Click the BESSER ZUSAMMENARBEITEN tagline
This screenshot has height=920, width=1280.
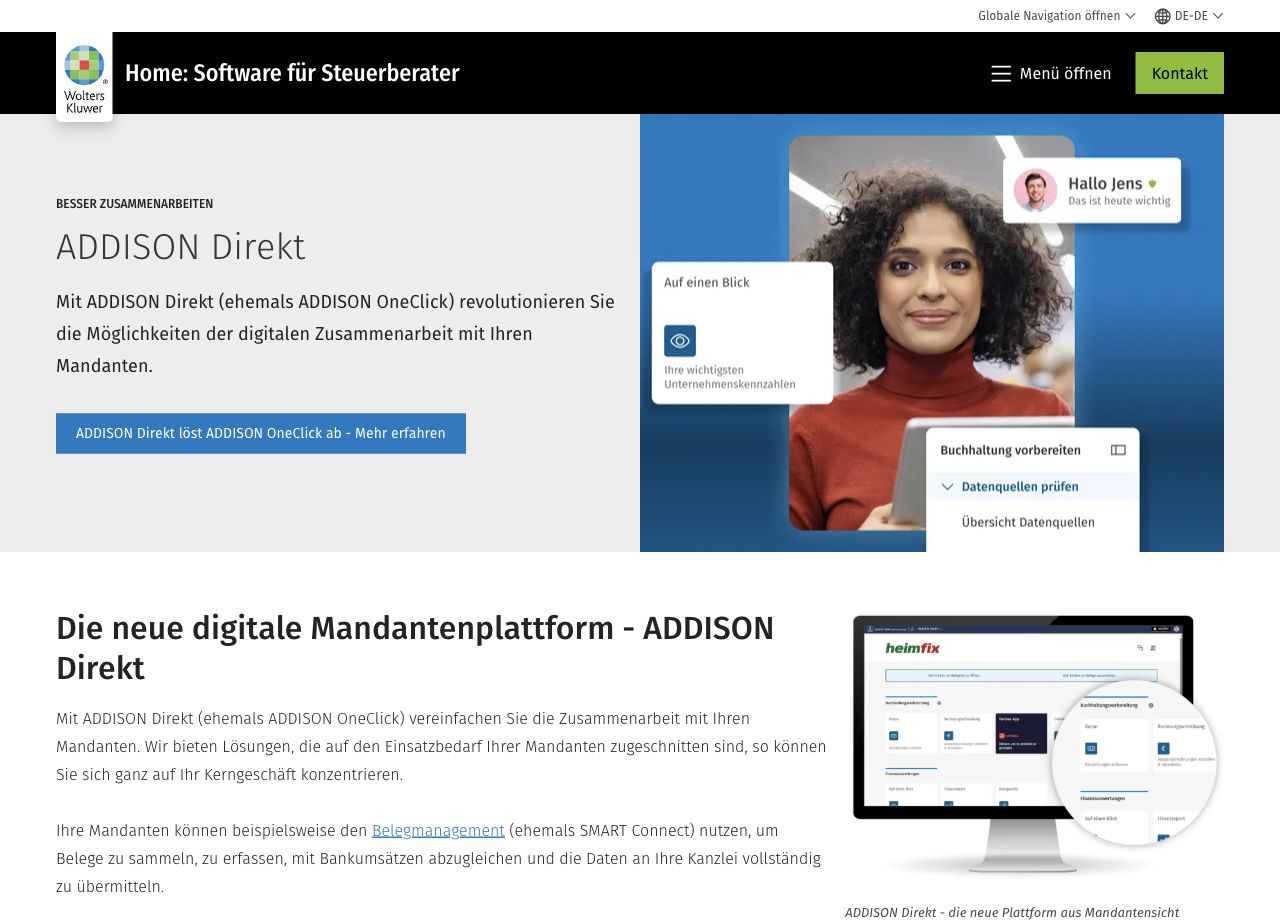(134, 204)
